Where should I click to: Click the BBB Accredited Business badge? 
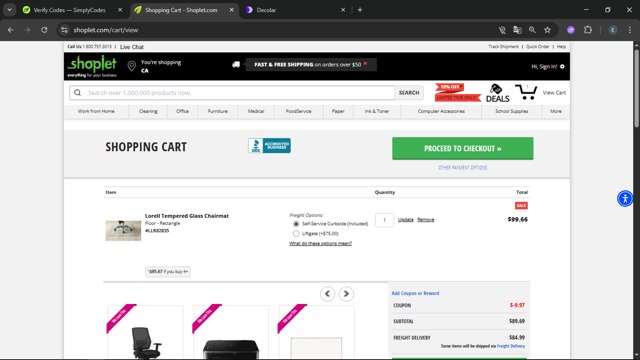[x=269, y=146]
